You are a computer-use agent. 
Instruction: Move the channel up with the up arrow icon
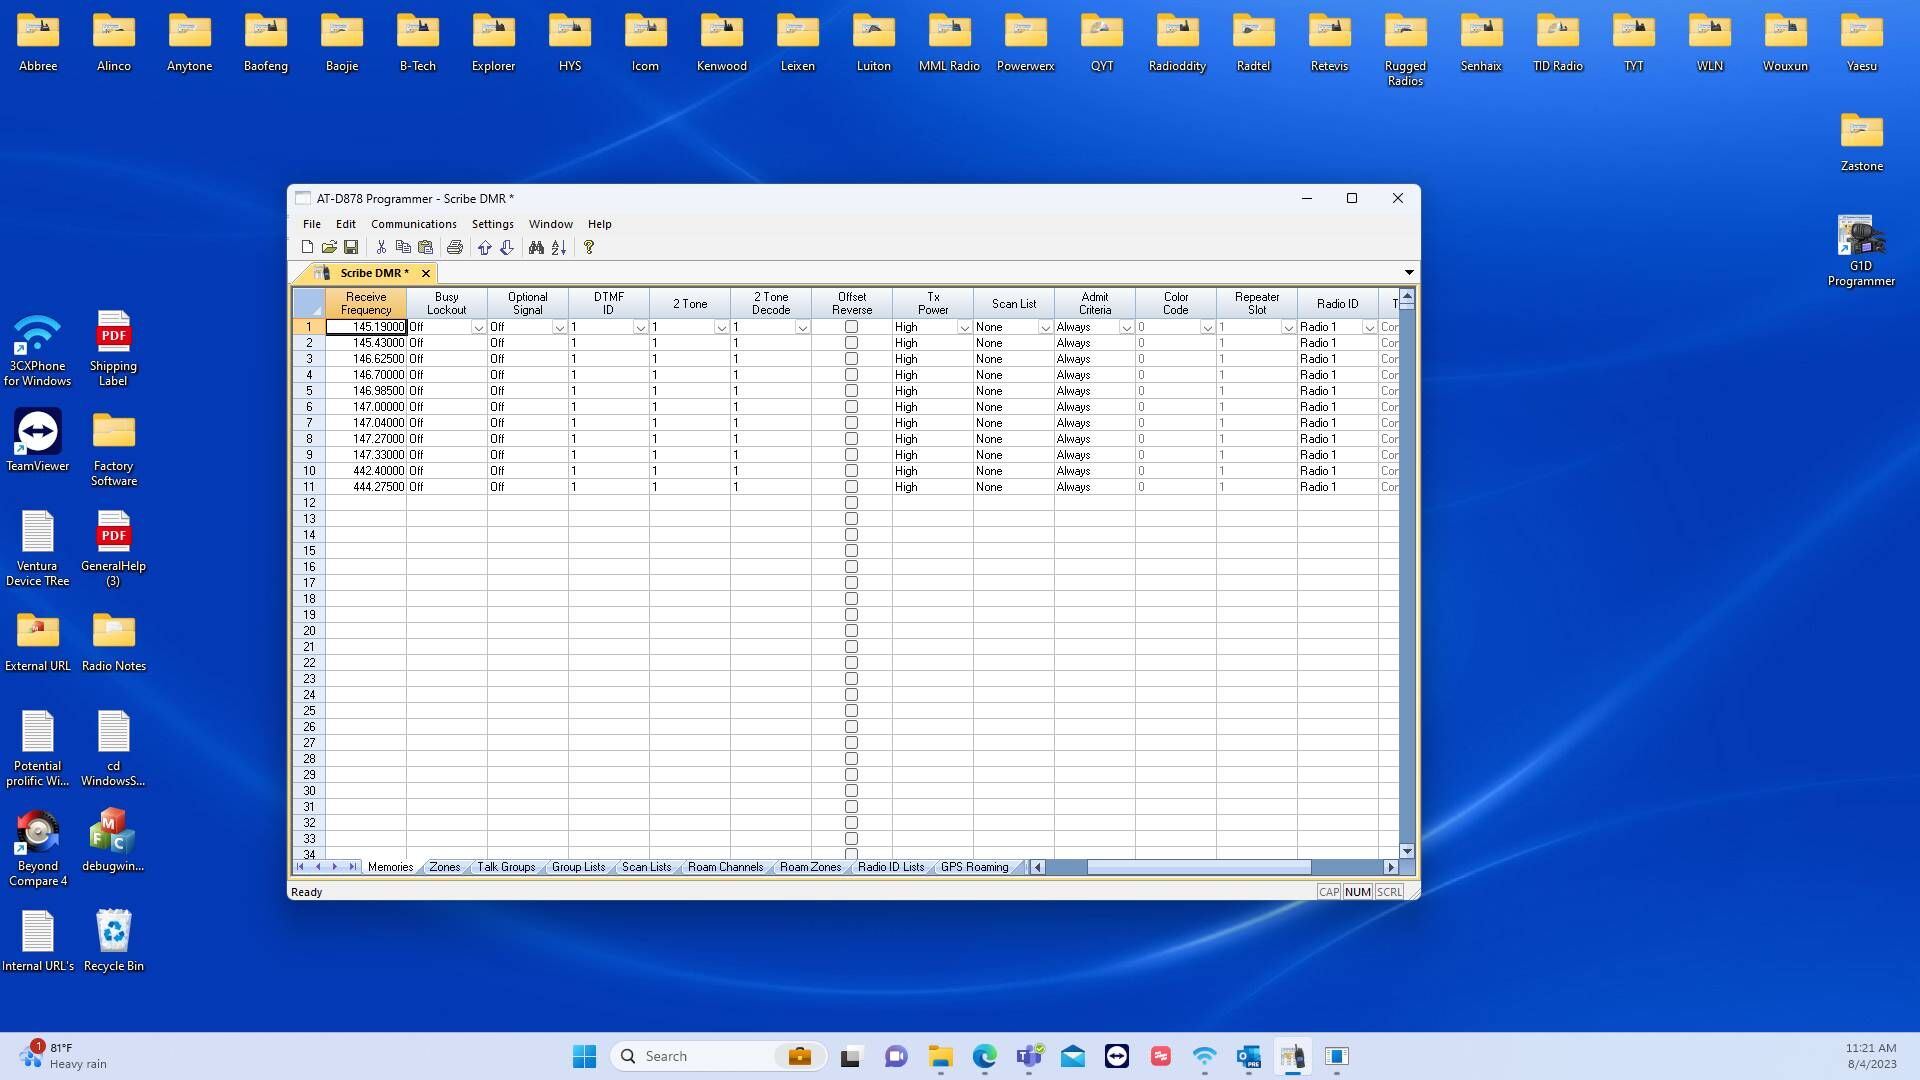tap(485, 247)
